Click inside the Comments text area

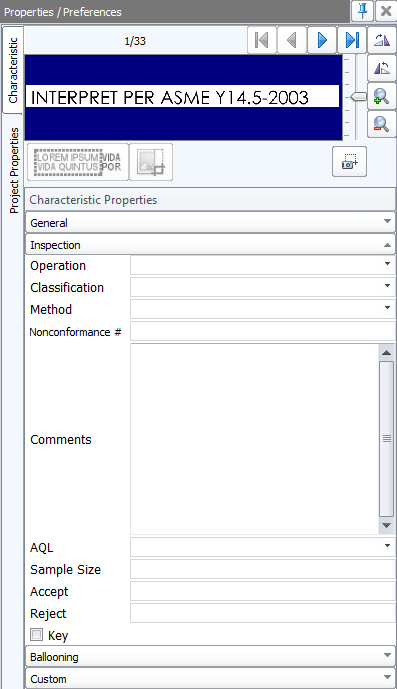pos(254,439)
